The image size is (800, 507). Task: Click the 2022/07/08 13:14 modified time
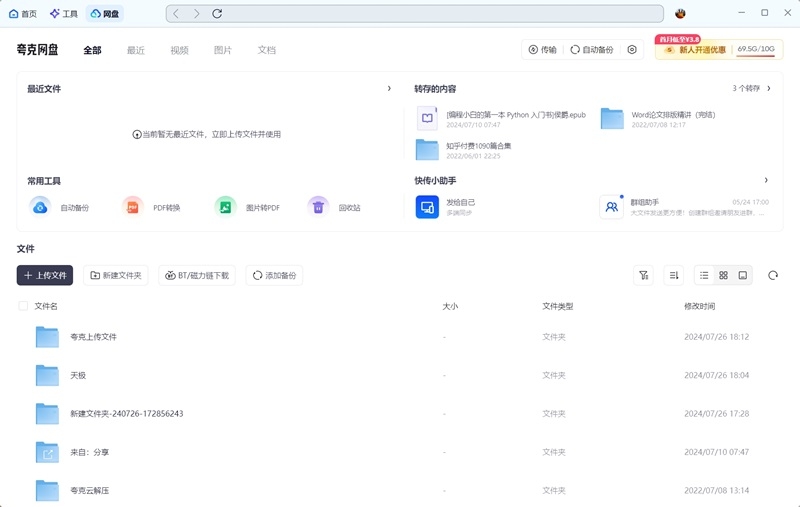tap(716, 490)
